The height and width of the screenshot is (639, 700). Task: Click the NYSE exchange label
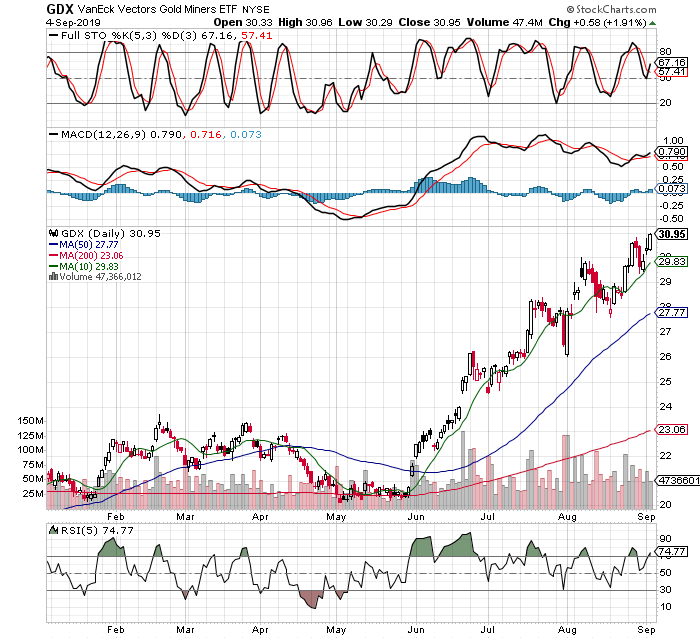[x=256, y=10]
